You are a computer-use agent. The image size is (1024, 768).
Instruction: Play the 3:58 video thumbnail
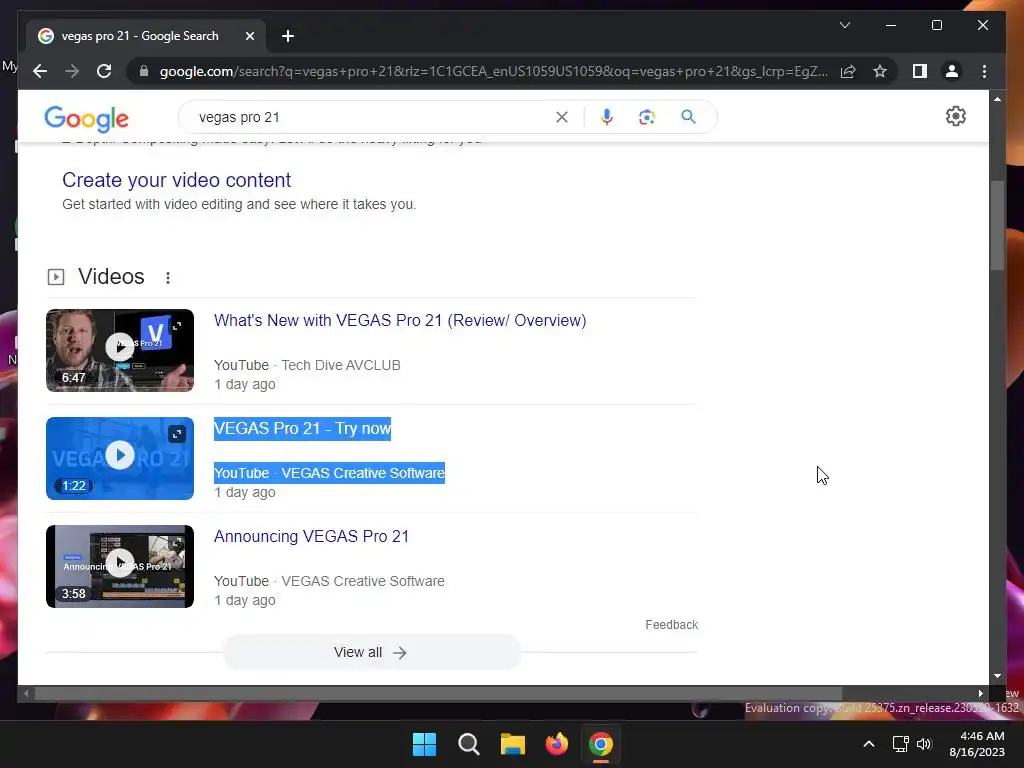pos(120,563)
